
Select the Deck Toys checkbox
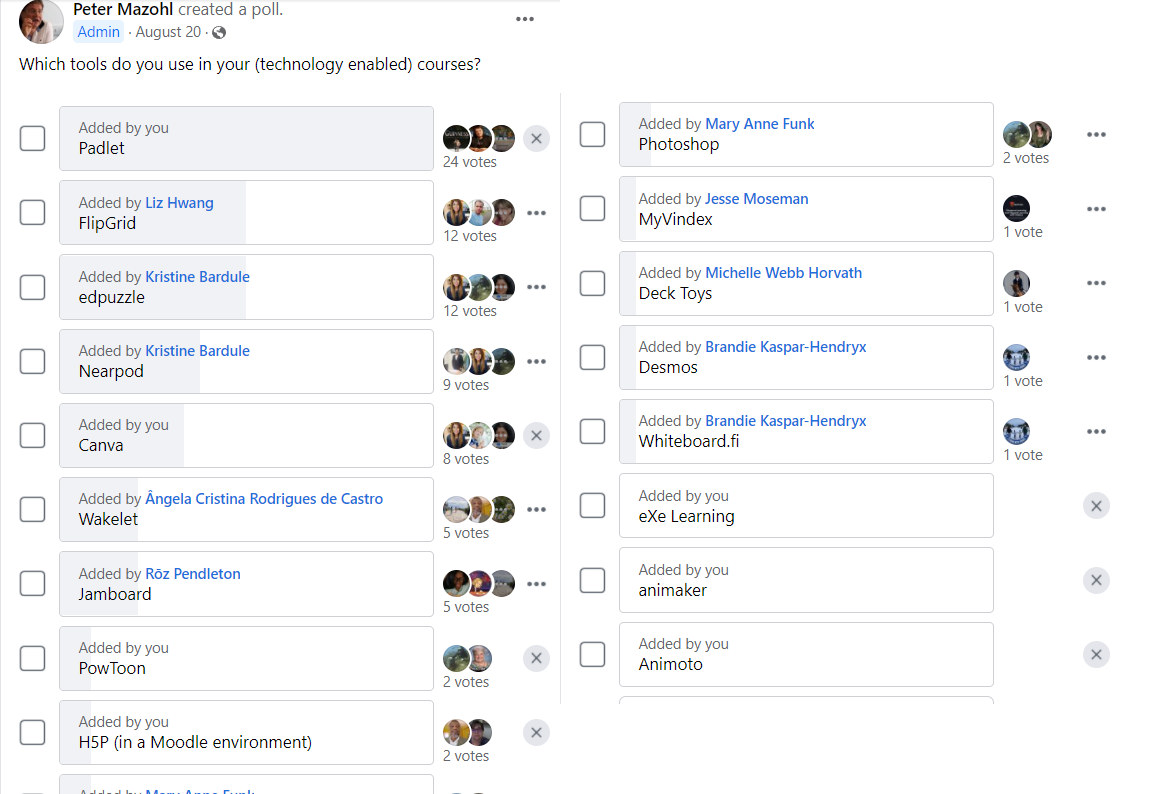click(x=592, y=284)
